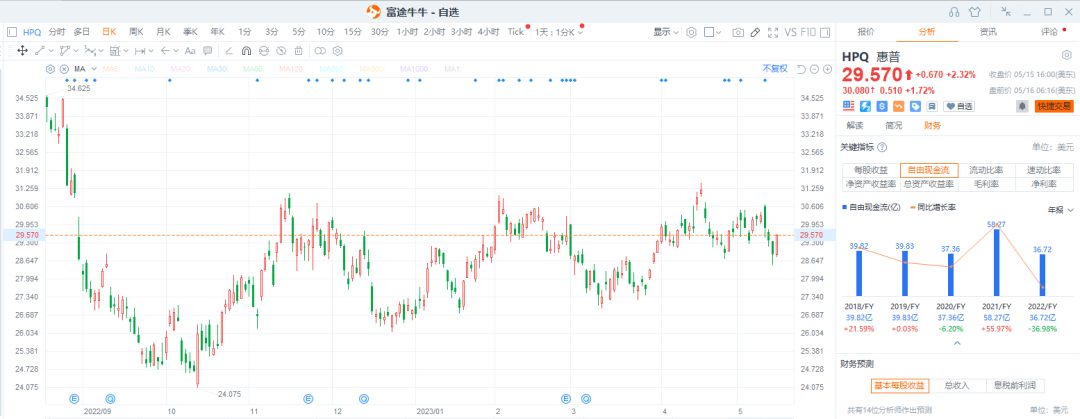Viewport: 1080px width, 419px height.
Task: Click the undo chart zoom arrow
Action: coord(801,69)
